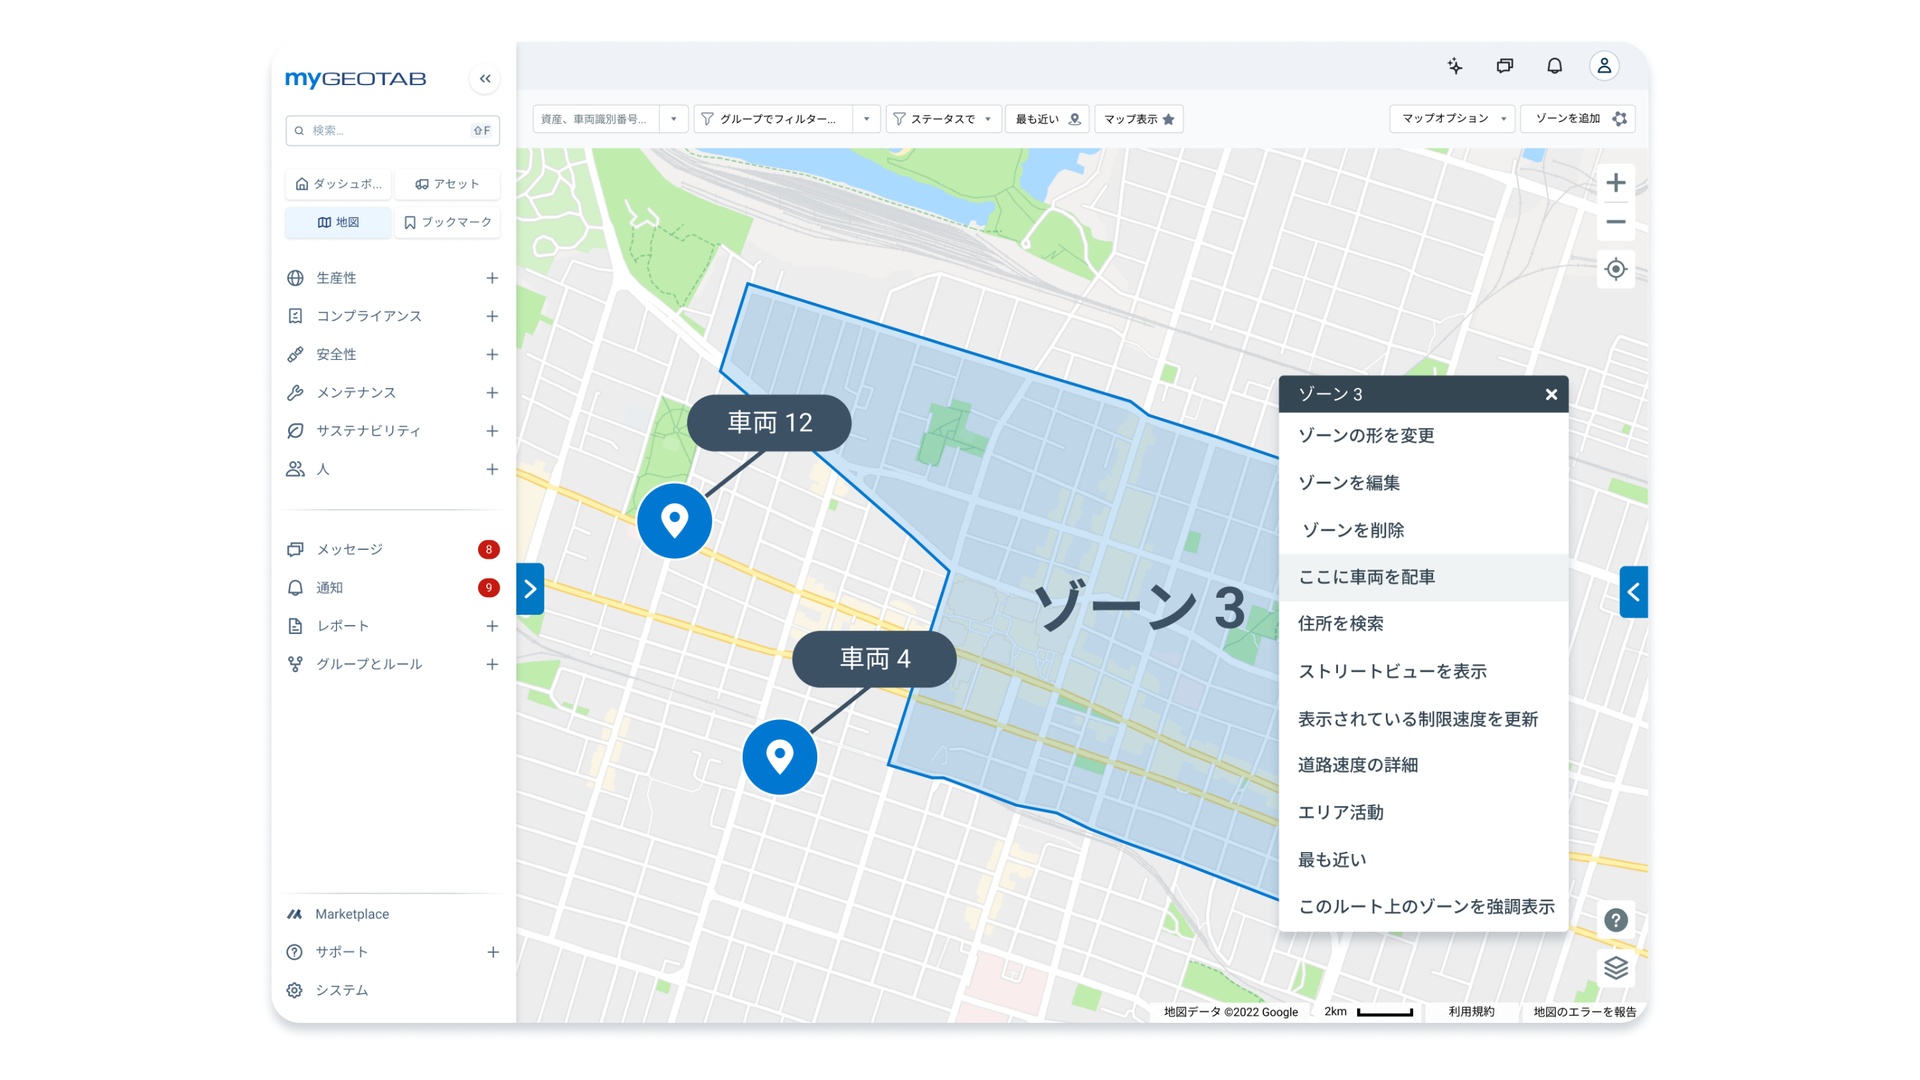Expand the コンプライアンス plus sign
The height and width of the screenshot is (1080, 1920).
point(492,316)
